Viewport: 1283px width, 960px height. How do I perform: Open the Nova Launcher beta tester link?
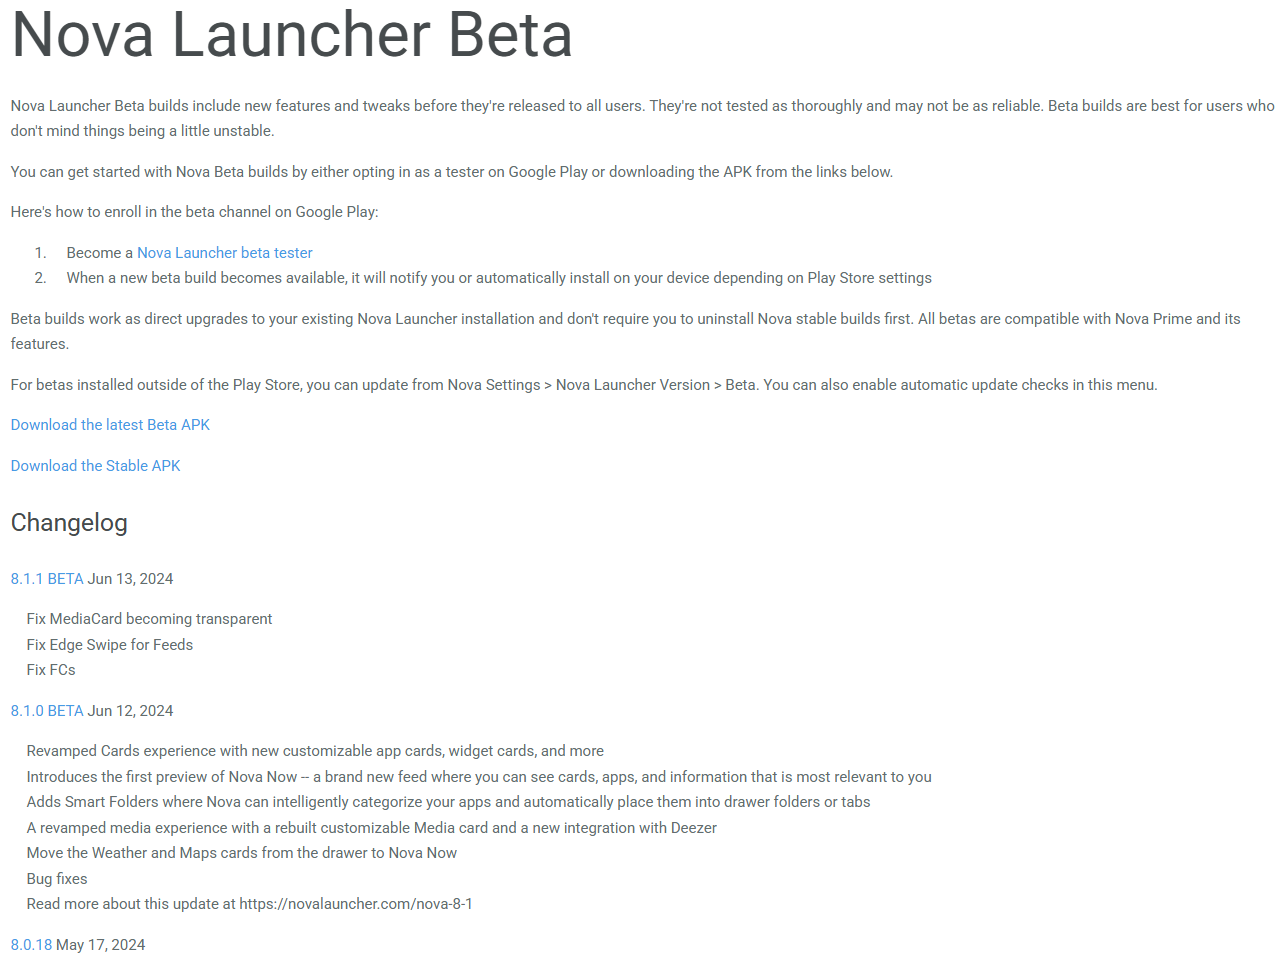coord(224,253)
